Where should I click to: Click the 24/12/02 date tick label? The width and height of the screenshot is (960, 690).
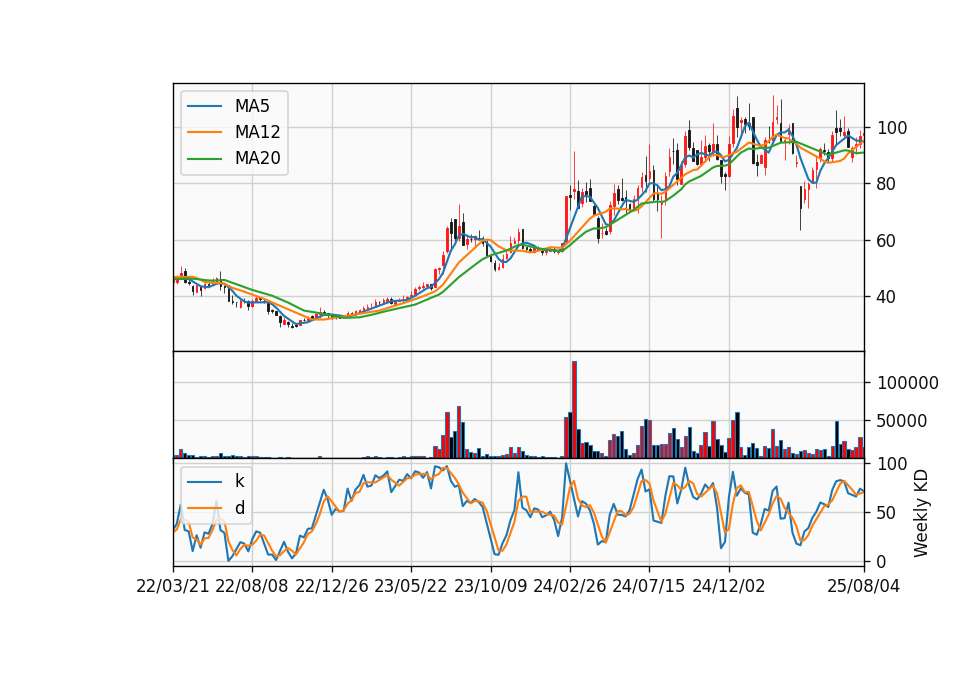(x=729, y=586)
